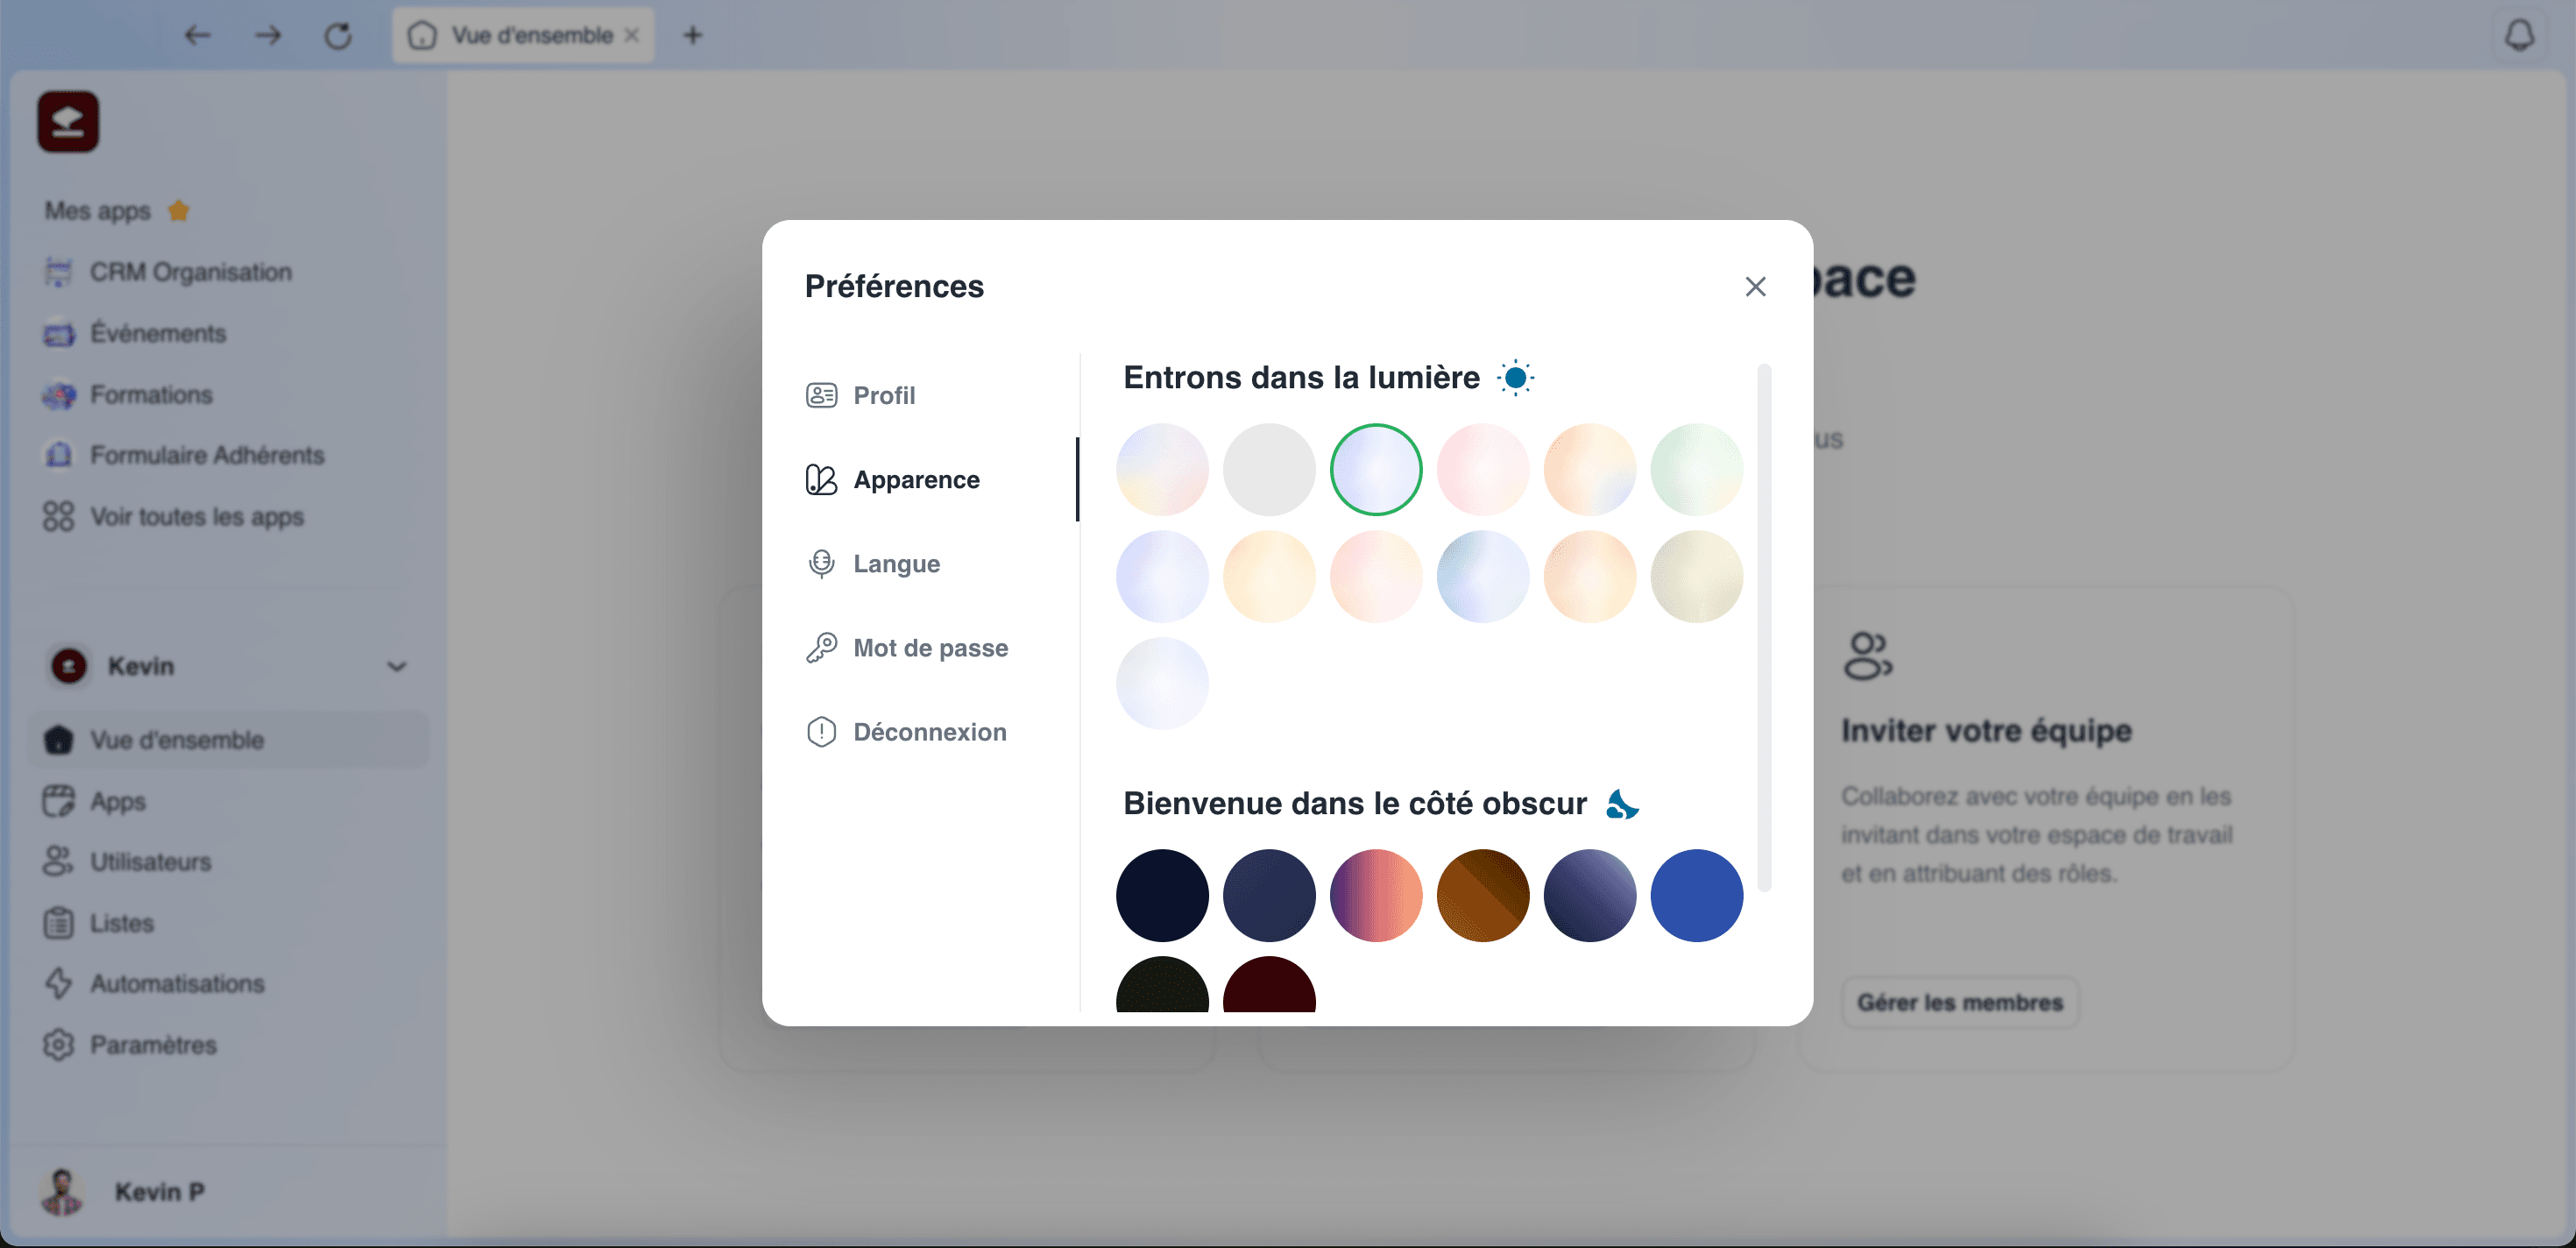Image resolution: width=2576 pixels, height=1248 pixels.
Task: Click the red workspace logo icon
Action: coord(68,122)
